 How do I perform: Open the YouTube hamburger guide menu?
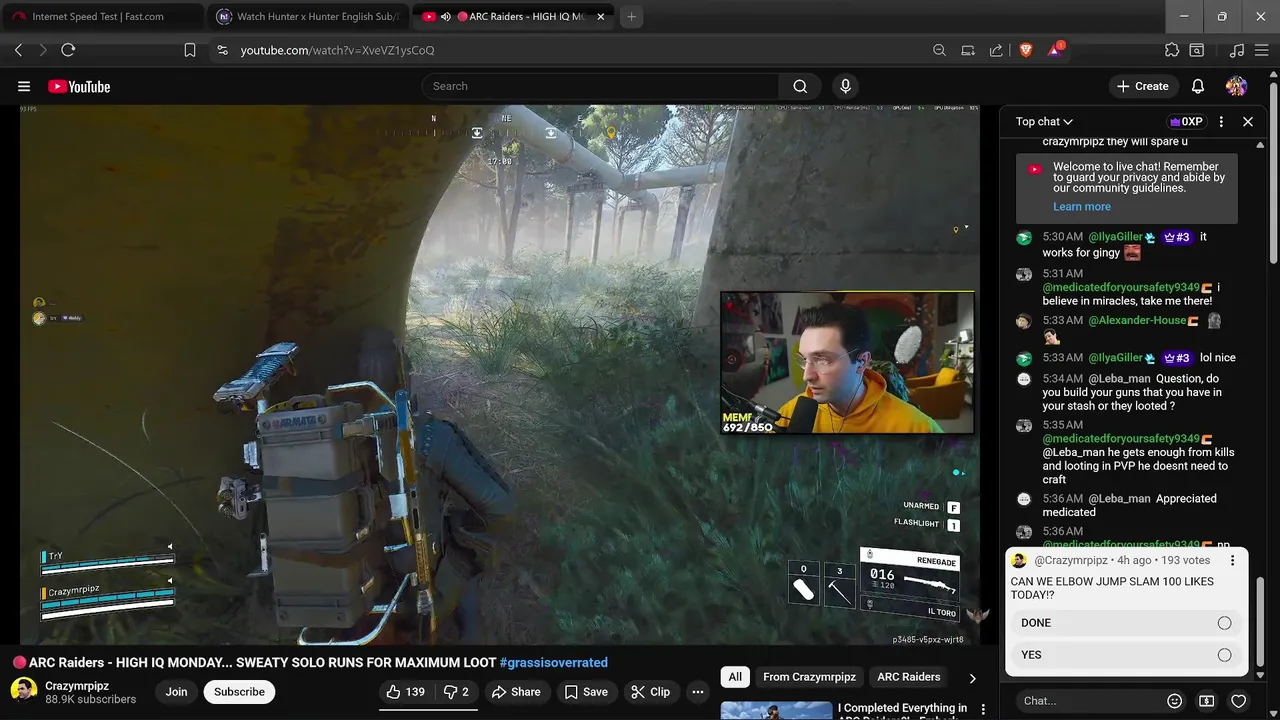click(24, 87)
